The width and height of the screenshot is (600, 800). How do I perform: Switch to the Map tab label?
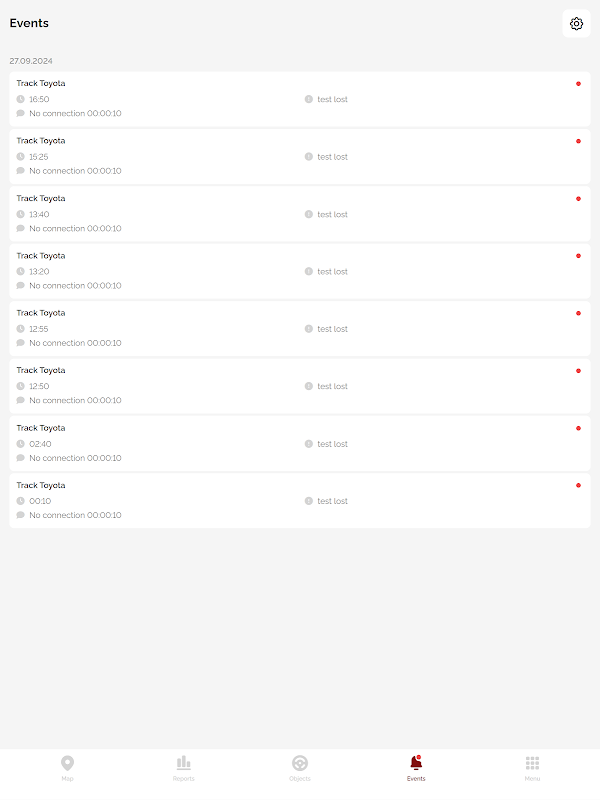coord(67,778)
